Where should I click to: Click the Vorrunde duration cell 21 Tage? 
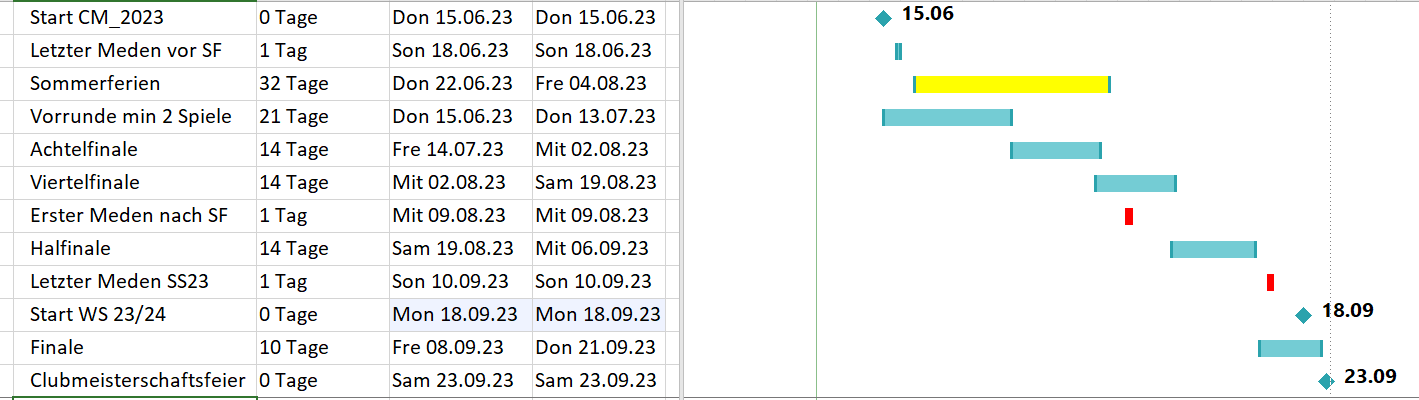tap(323, 117)
